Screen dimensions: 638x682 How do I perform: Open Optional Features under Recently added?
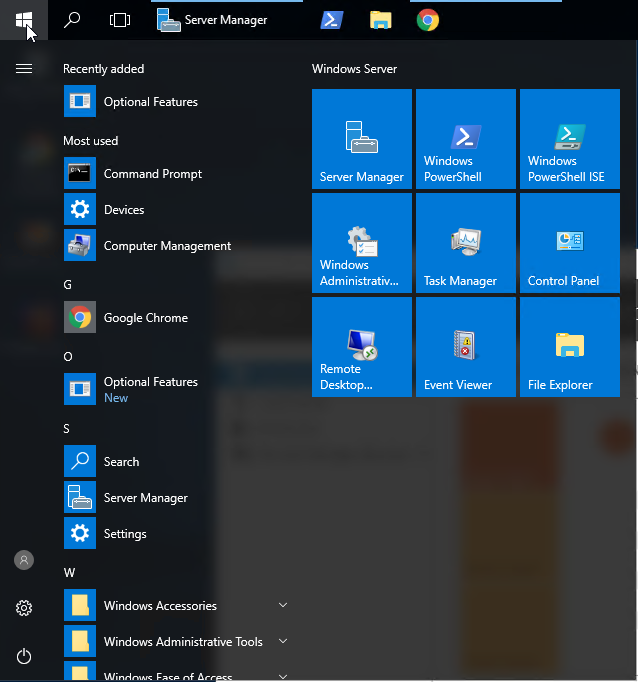(177, 101)
